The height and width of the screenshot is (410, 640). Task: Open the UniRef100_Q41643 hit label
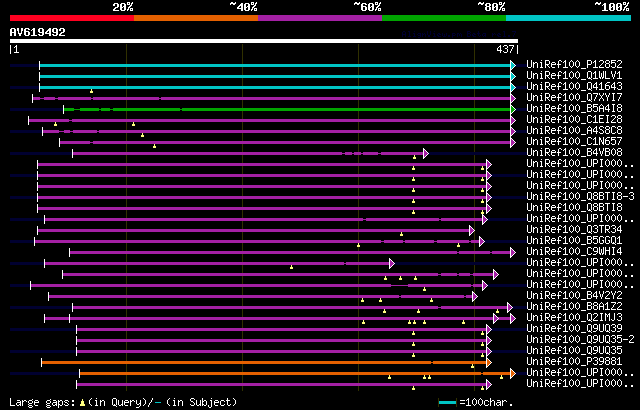pyautogui.click(x=574, y=86)
